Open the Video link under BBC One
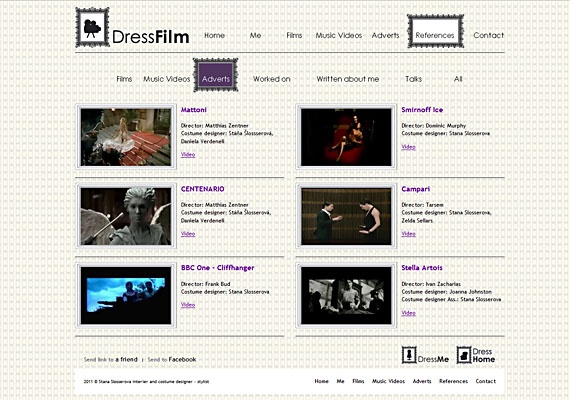 point(188,305)
